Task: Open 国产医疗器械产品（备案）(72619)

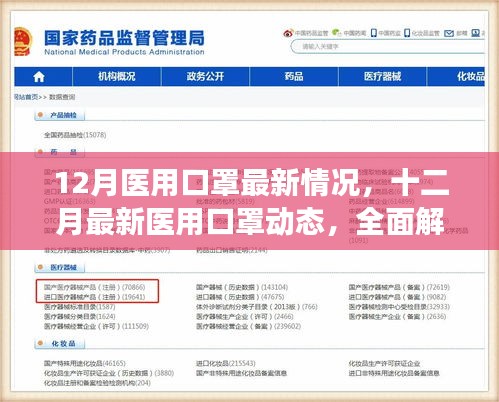Action: (399, 287)
